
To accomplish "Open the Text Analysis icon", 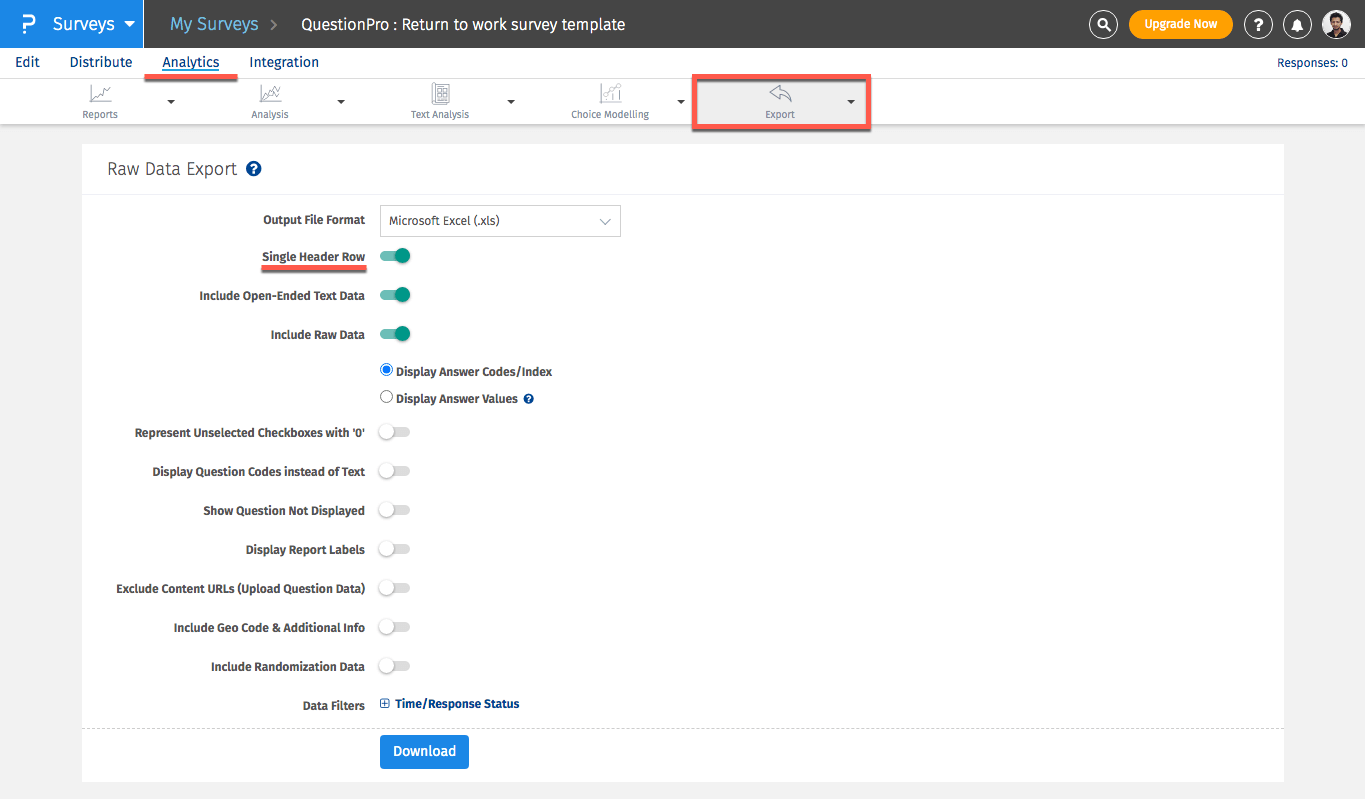I will 440,94.
